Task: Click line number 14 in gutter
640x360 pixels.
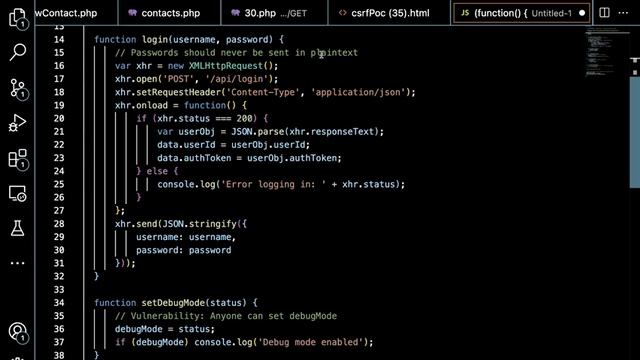Action: [x=59, y=40]
